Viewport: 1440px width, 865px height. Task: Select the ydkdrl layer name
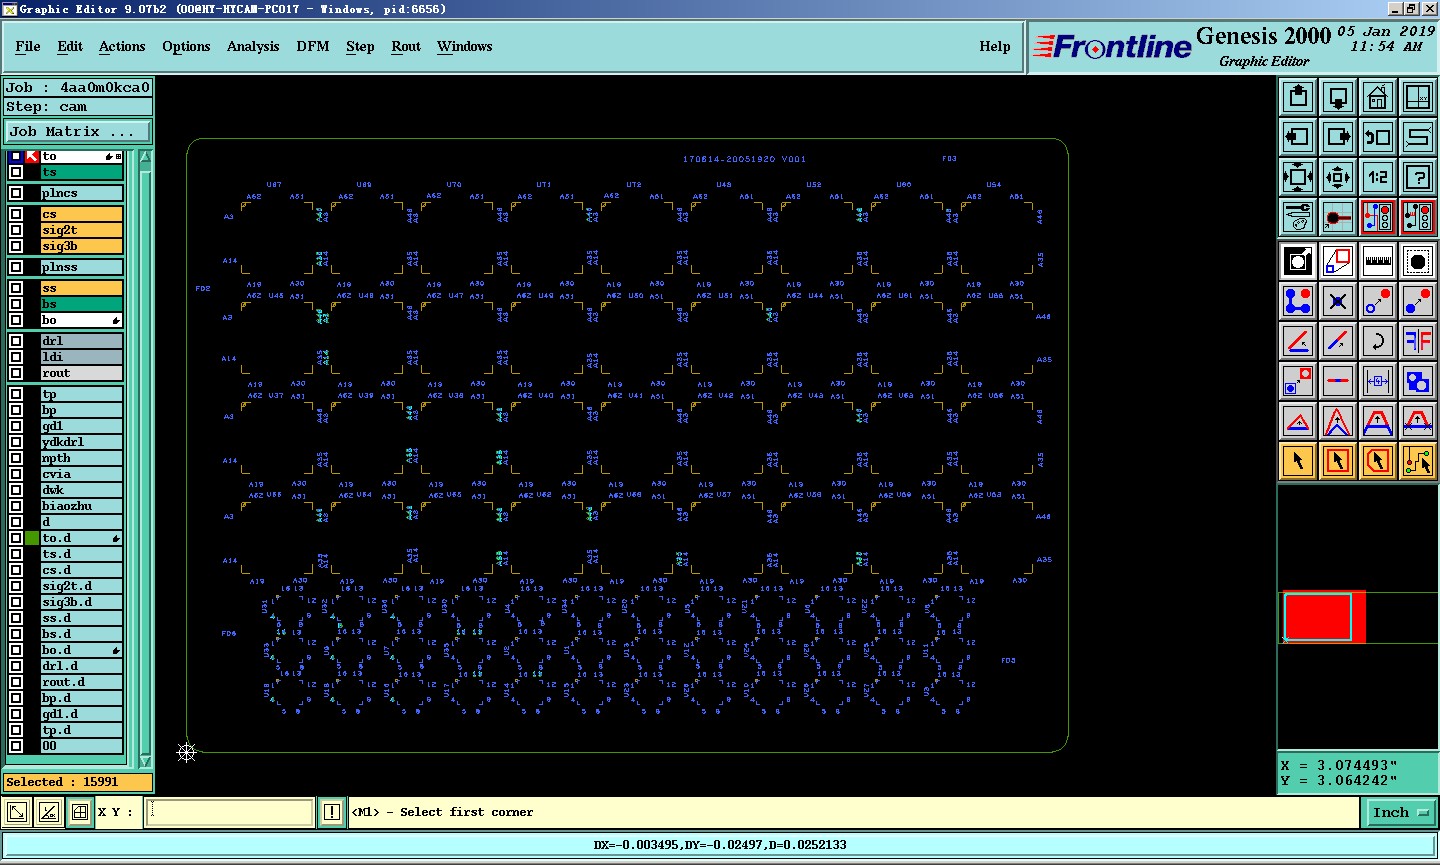[81, 442]
